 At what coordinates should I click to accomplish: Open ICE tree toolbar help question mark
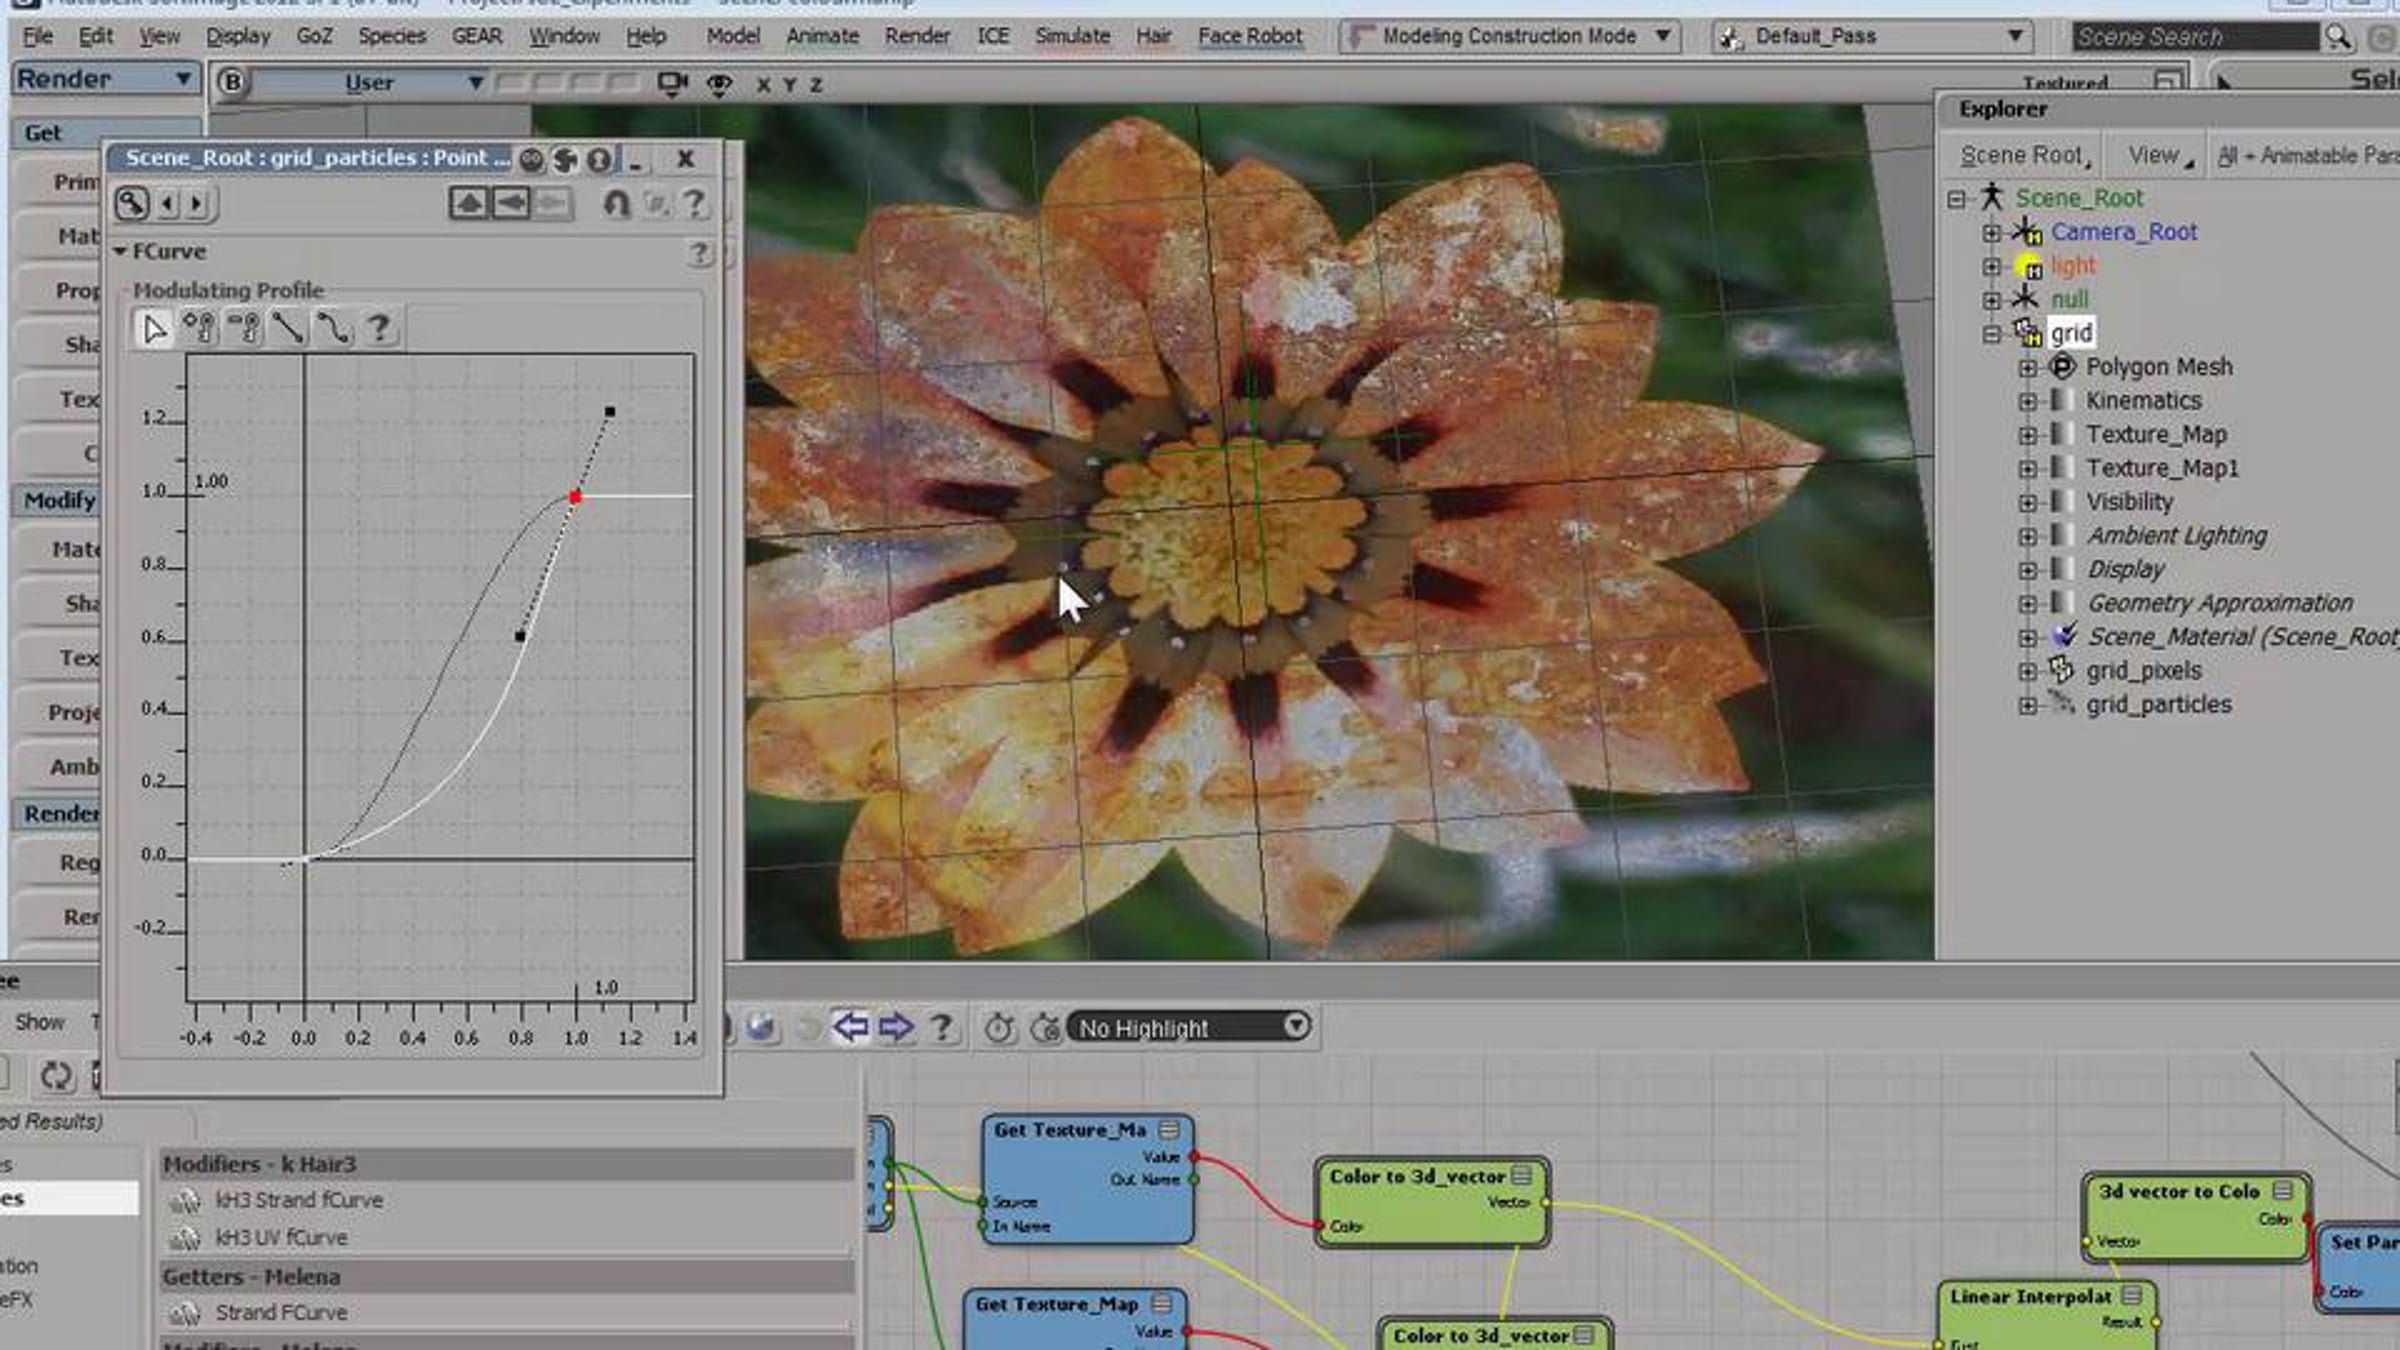tap(941, 1027)
